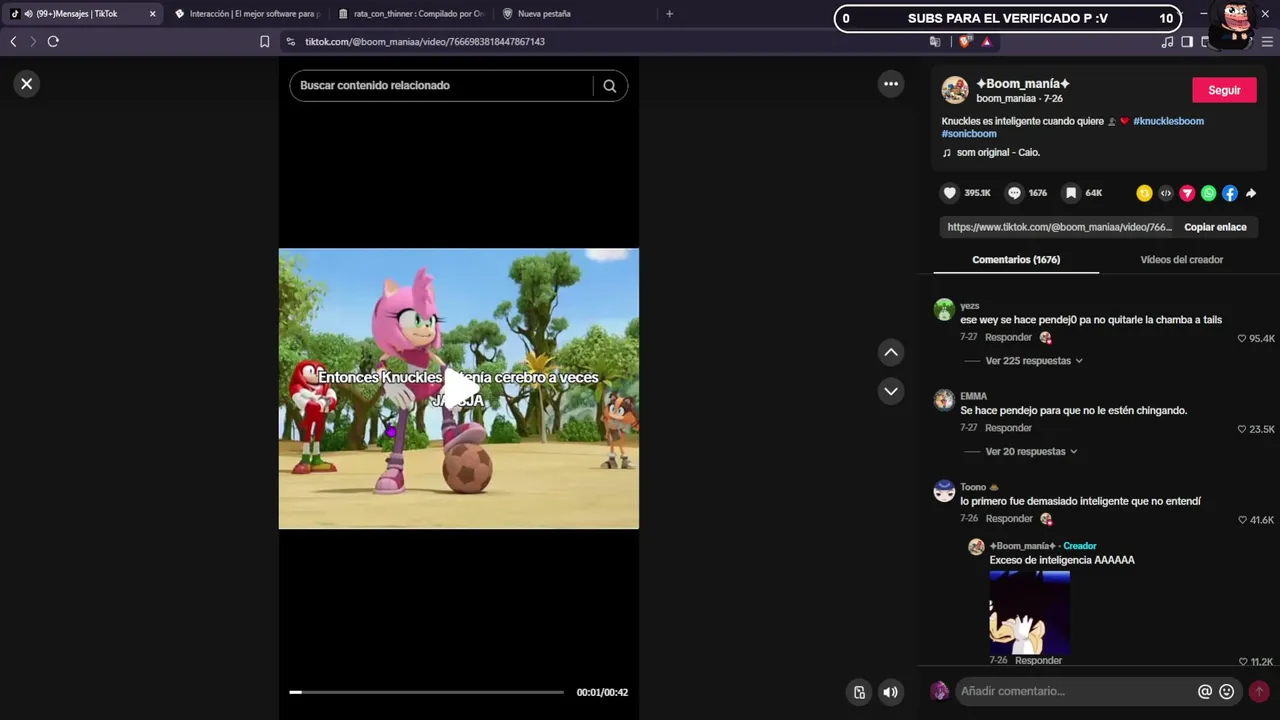Go to the next video arrow
This screenshot has height=720, width=1280.
point(891,391)
